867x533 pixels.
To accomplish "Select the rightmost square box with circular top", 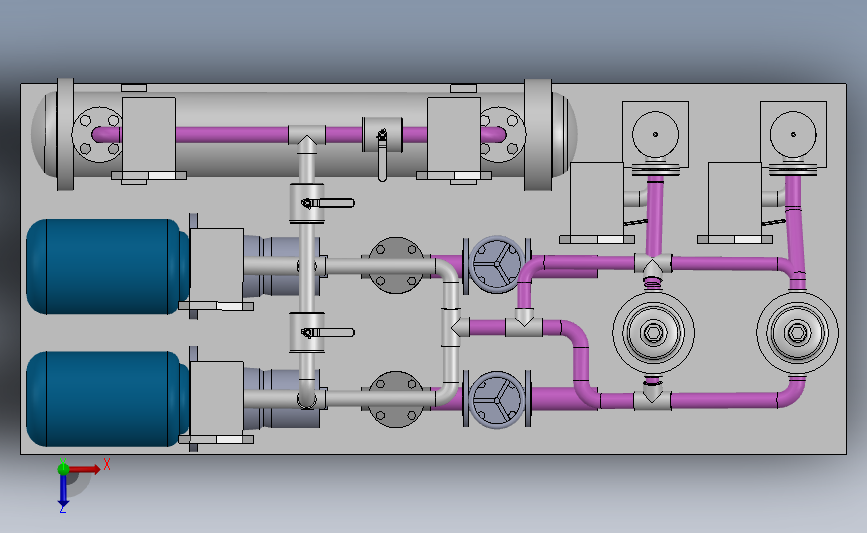I will point(793,134).
